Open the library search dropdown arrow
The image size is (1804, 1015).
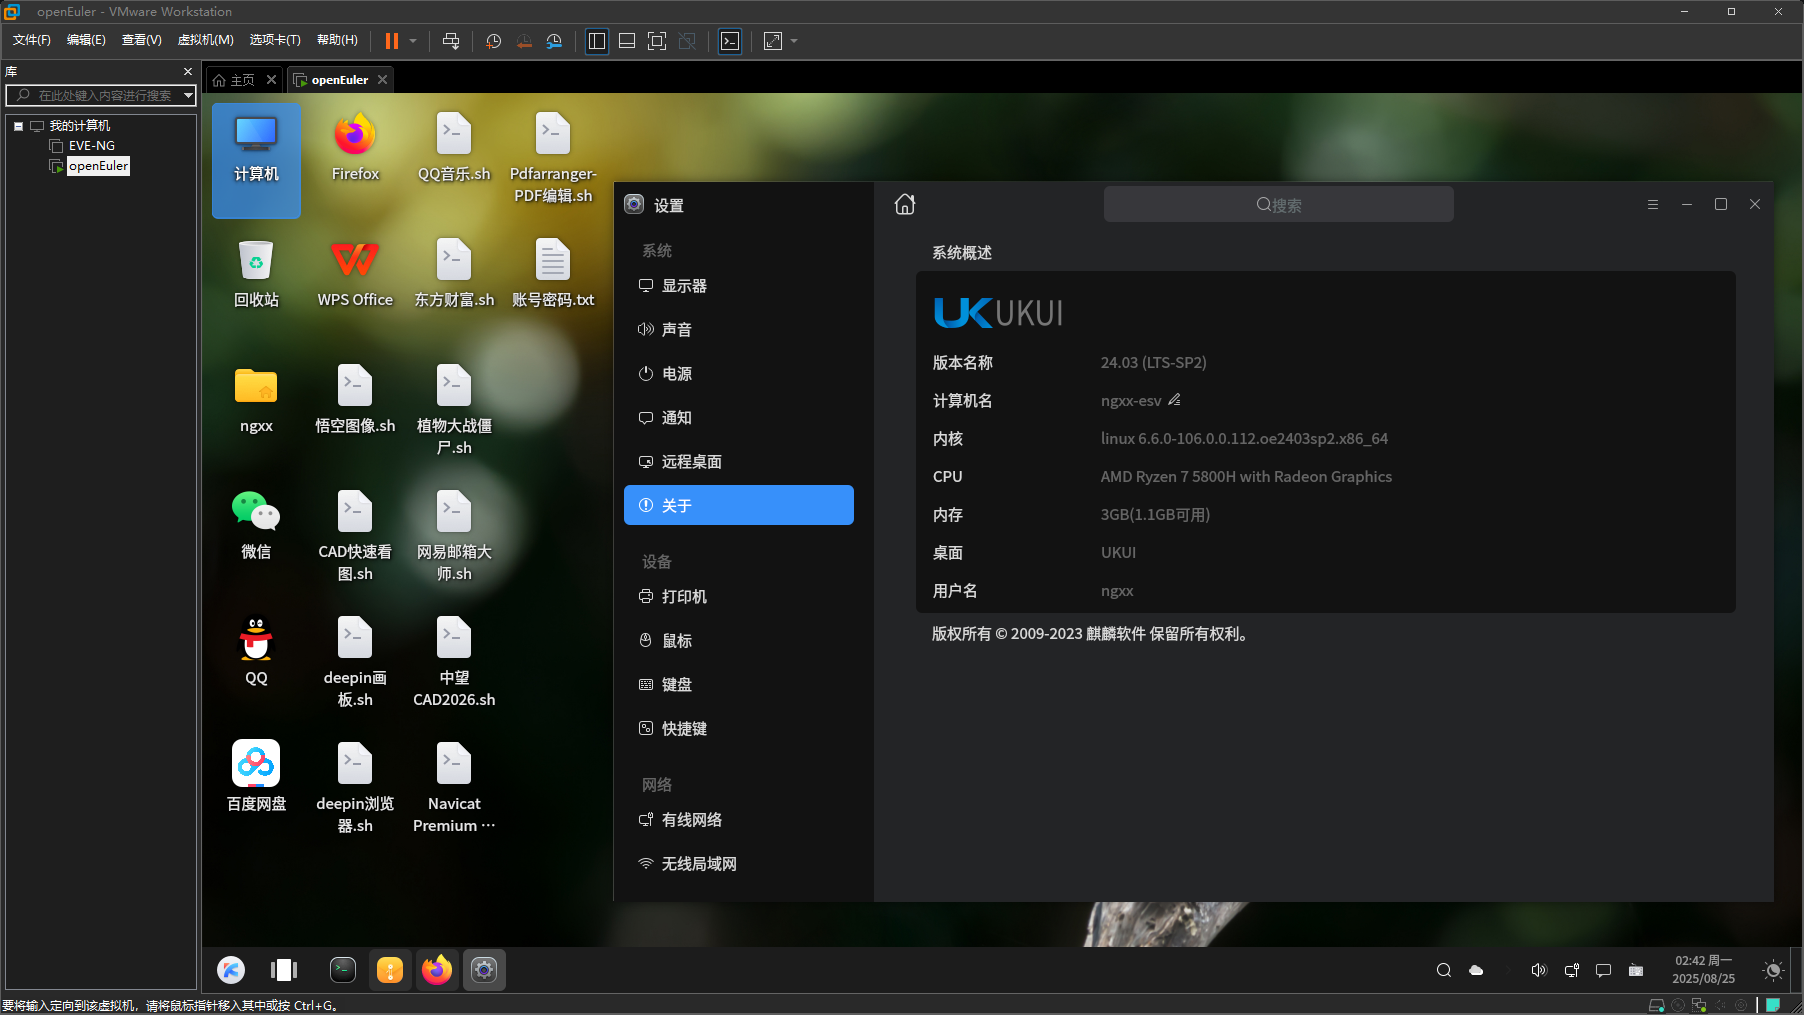pyautogui.click(x=188, y=95)
